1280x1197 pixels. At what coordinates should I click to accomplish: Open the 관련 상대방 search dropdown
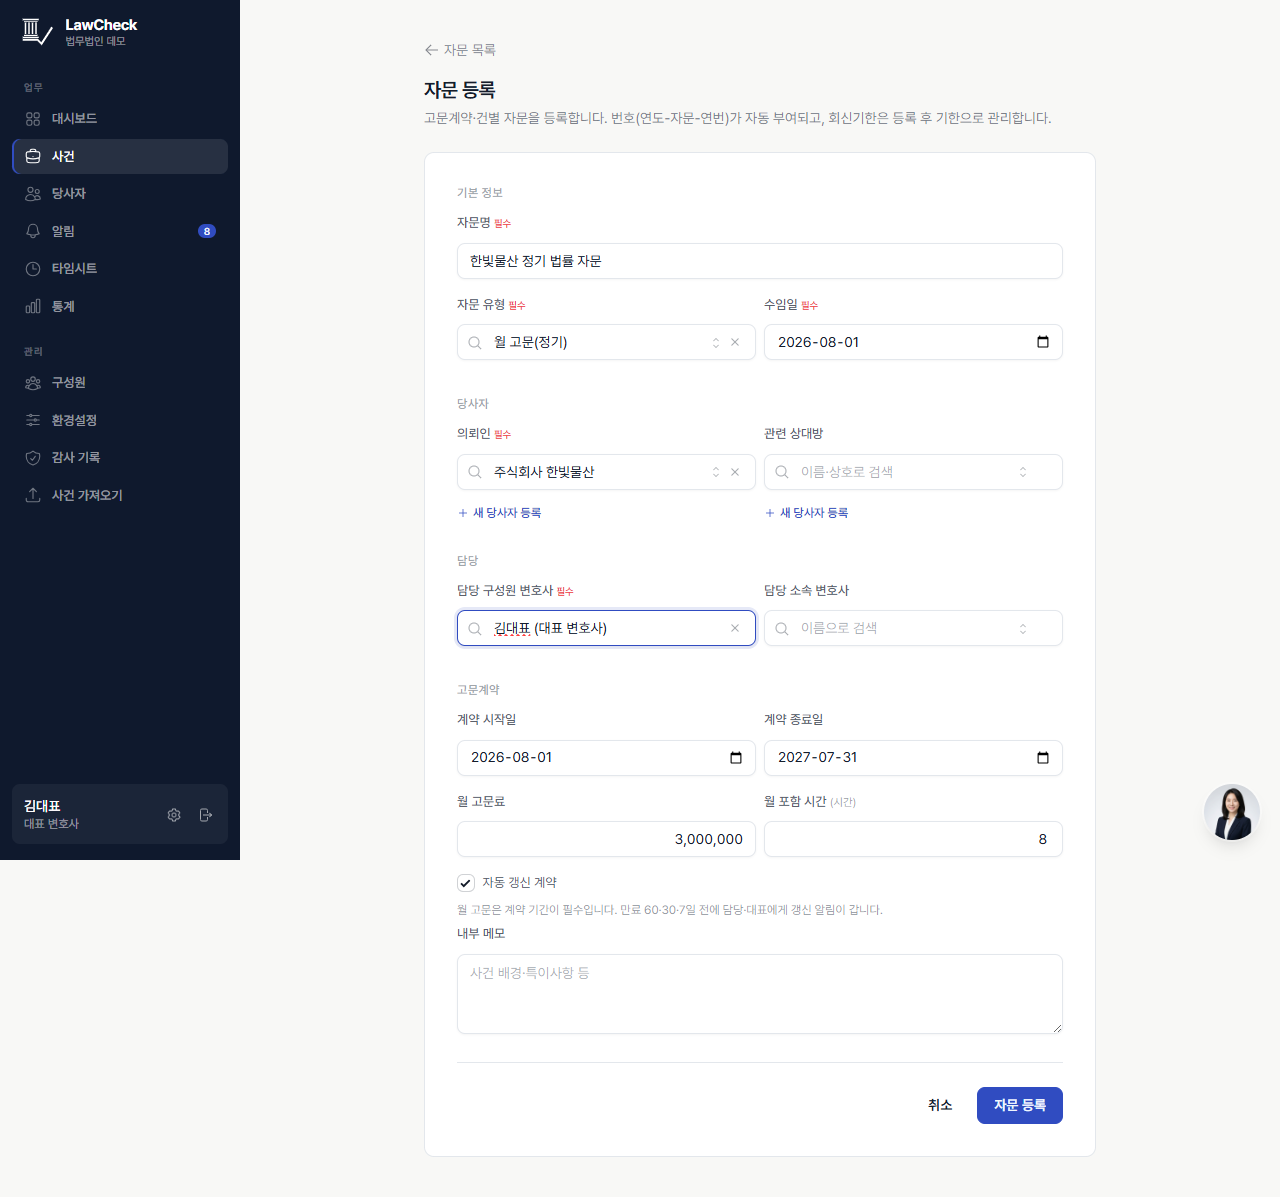(913, 472)
